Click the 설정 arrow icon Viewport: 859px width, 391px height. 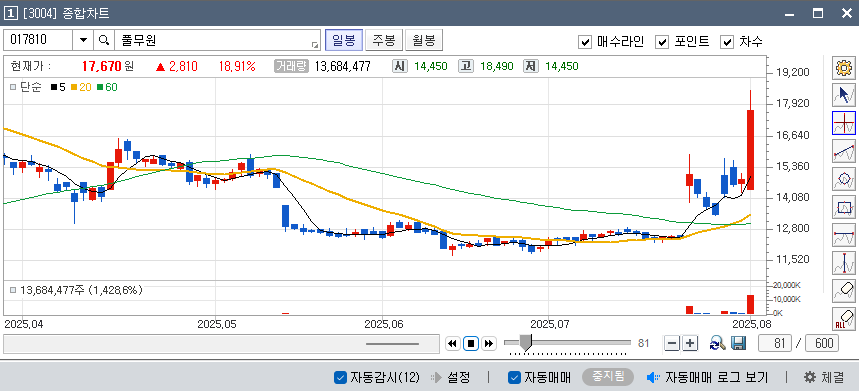tap(436, 377)
